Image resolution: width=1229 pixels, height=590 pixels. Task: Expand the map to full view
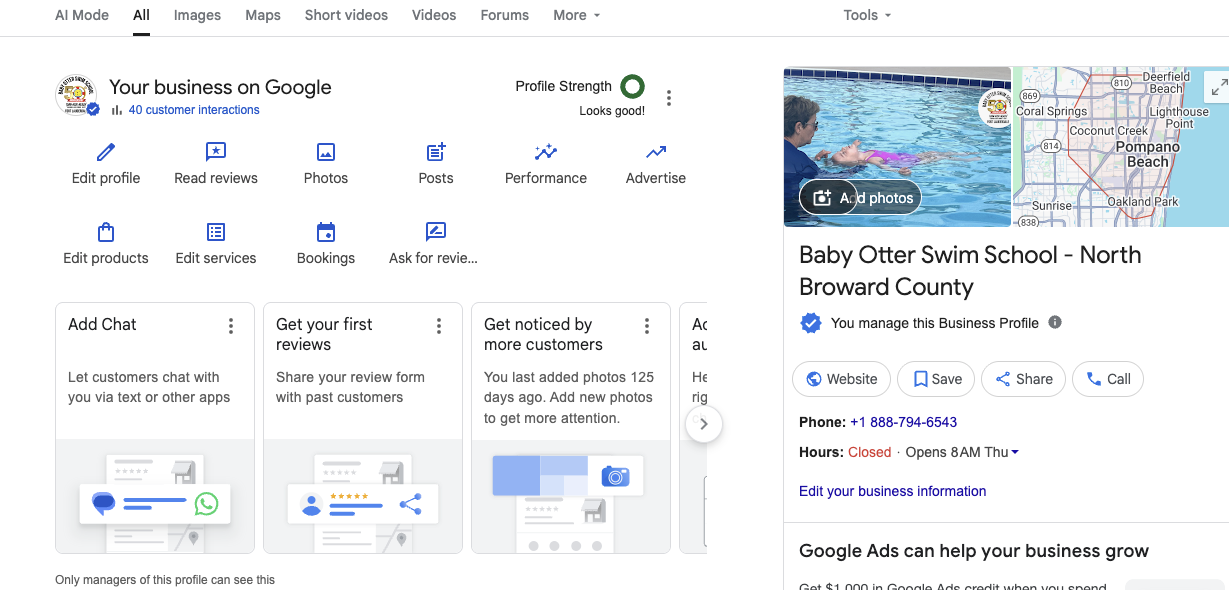tap(1219, 86)
